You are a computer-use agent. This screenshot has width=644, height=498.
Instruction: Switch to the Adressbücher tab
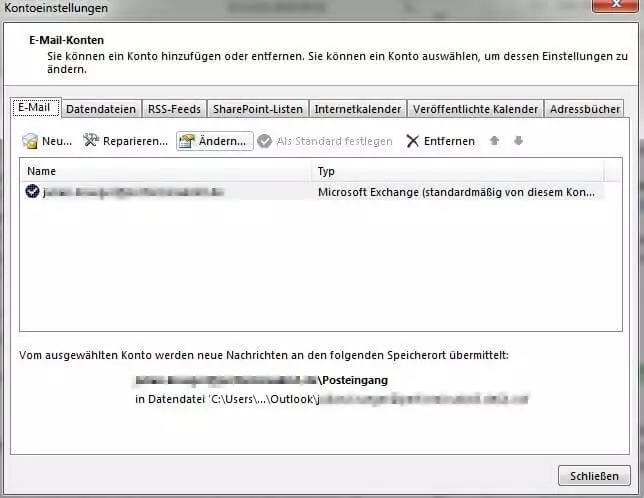[585, 109]
